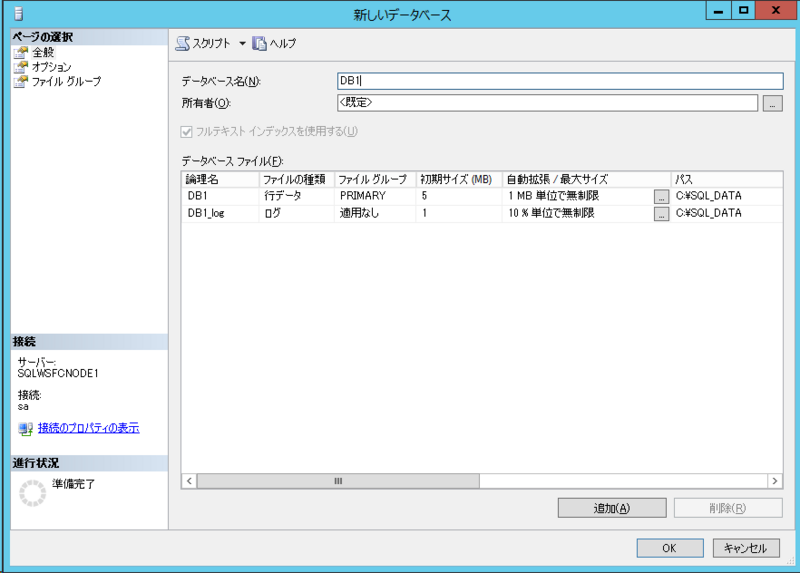Click the owner (所有者) text field
The image size is (800, 573).
pos(547,103)
